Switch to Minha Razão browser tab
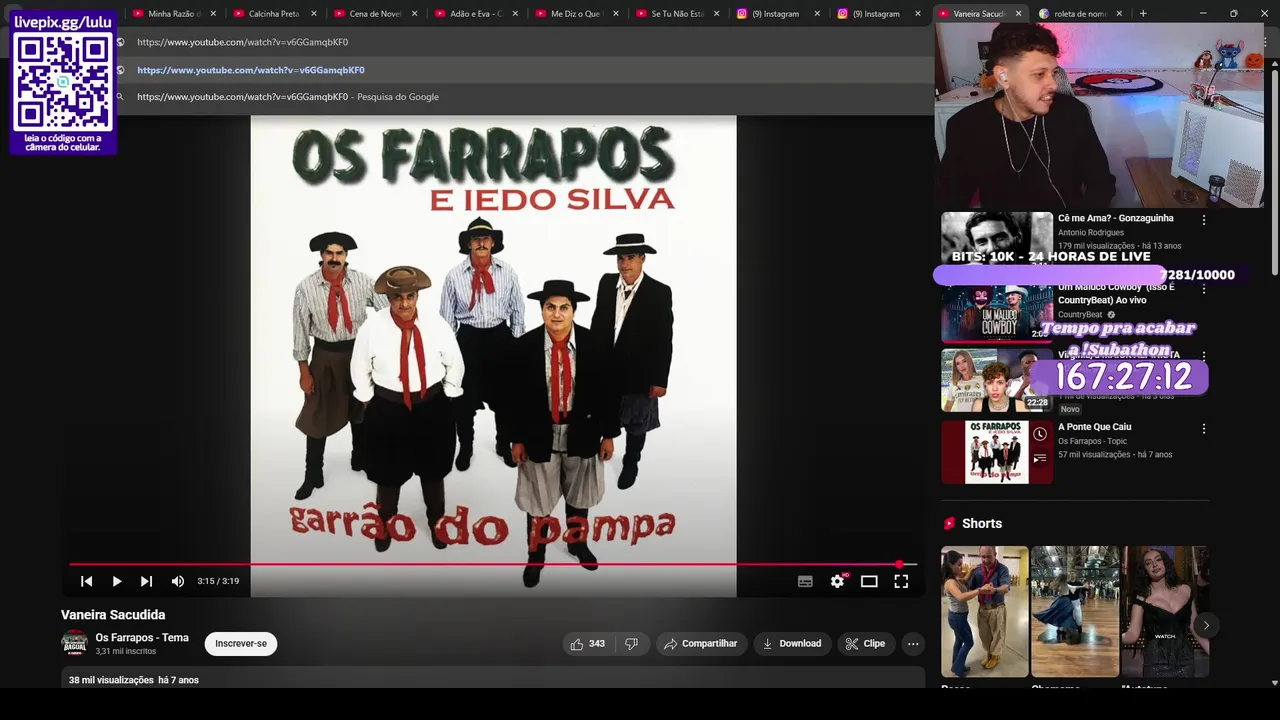The width and height of the screenshot is (1280, 720). coord(174,14)
